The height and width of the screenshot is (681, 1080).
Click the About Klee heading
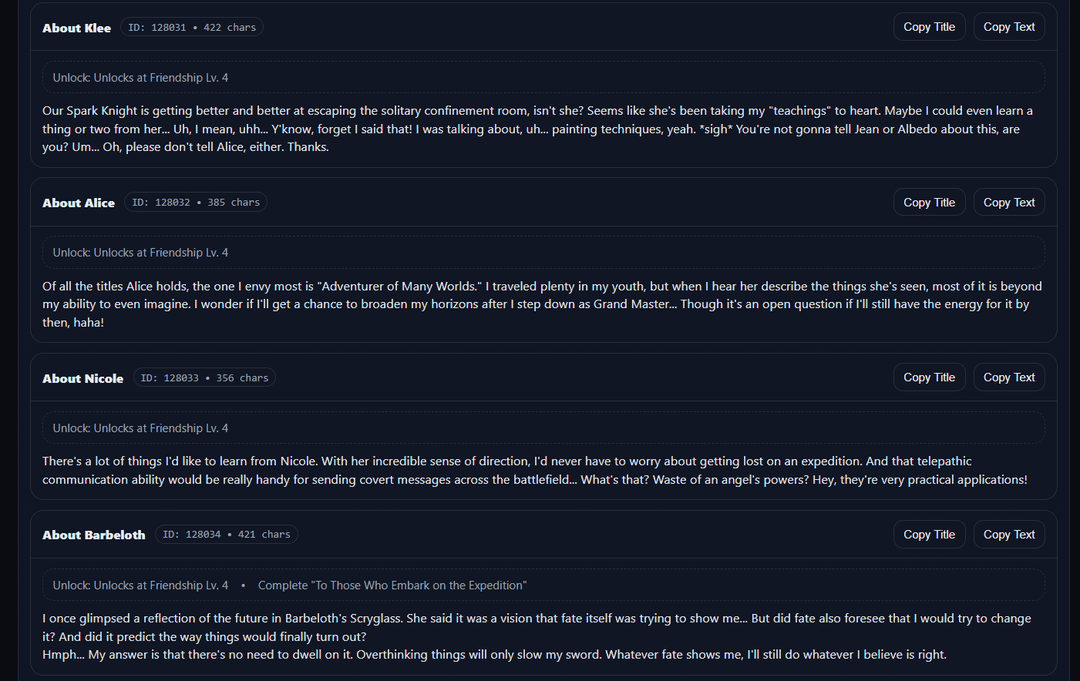(77, 28)
